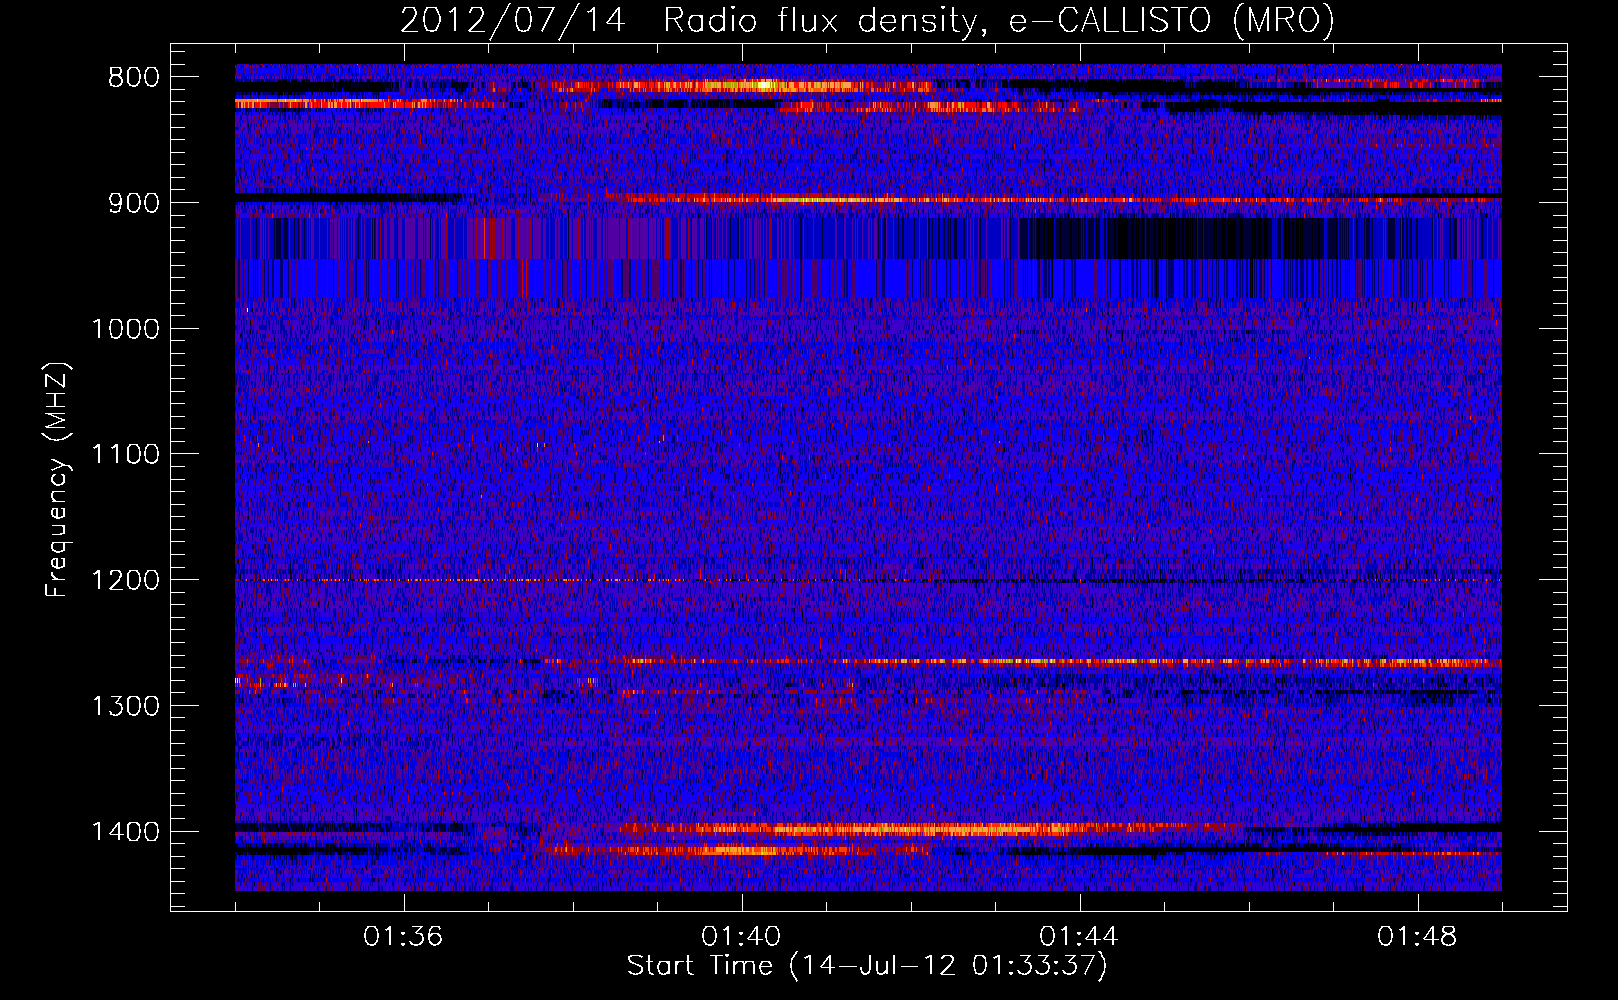Click the plot title "Radio flux density, e-CALLISTO (MRO)"
This screenshot has height=1000, width=1618.
coord(999,20)
